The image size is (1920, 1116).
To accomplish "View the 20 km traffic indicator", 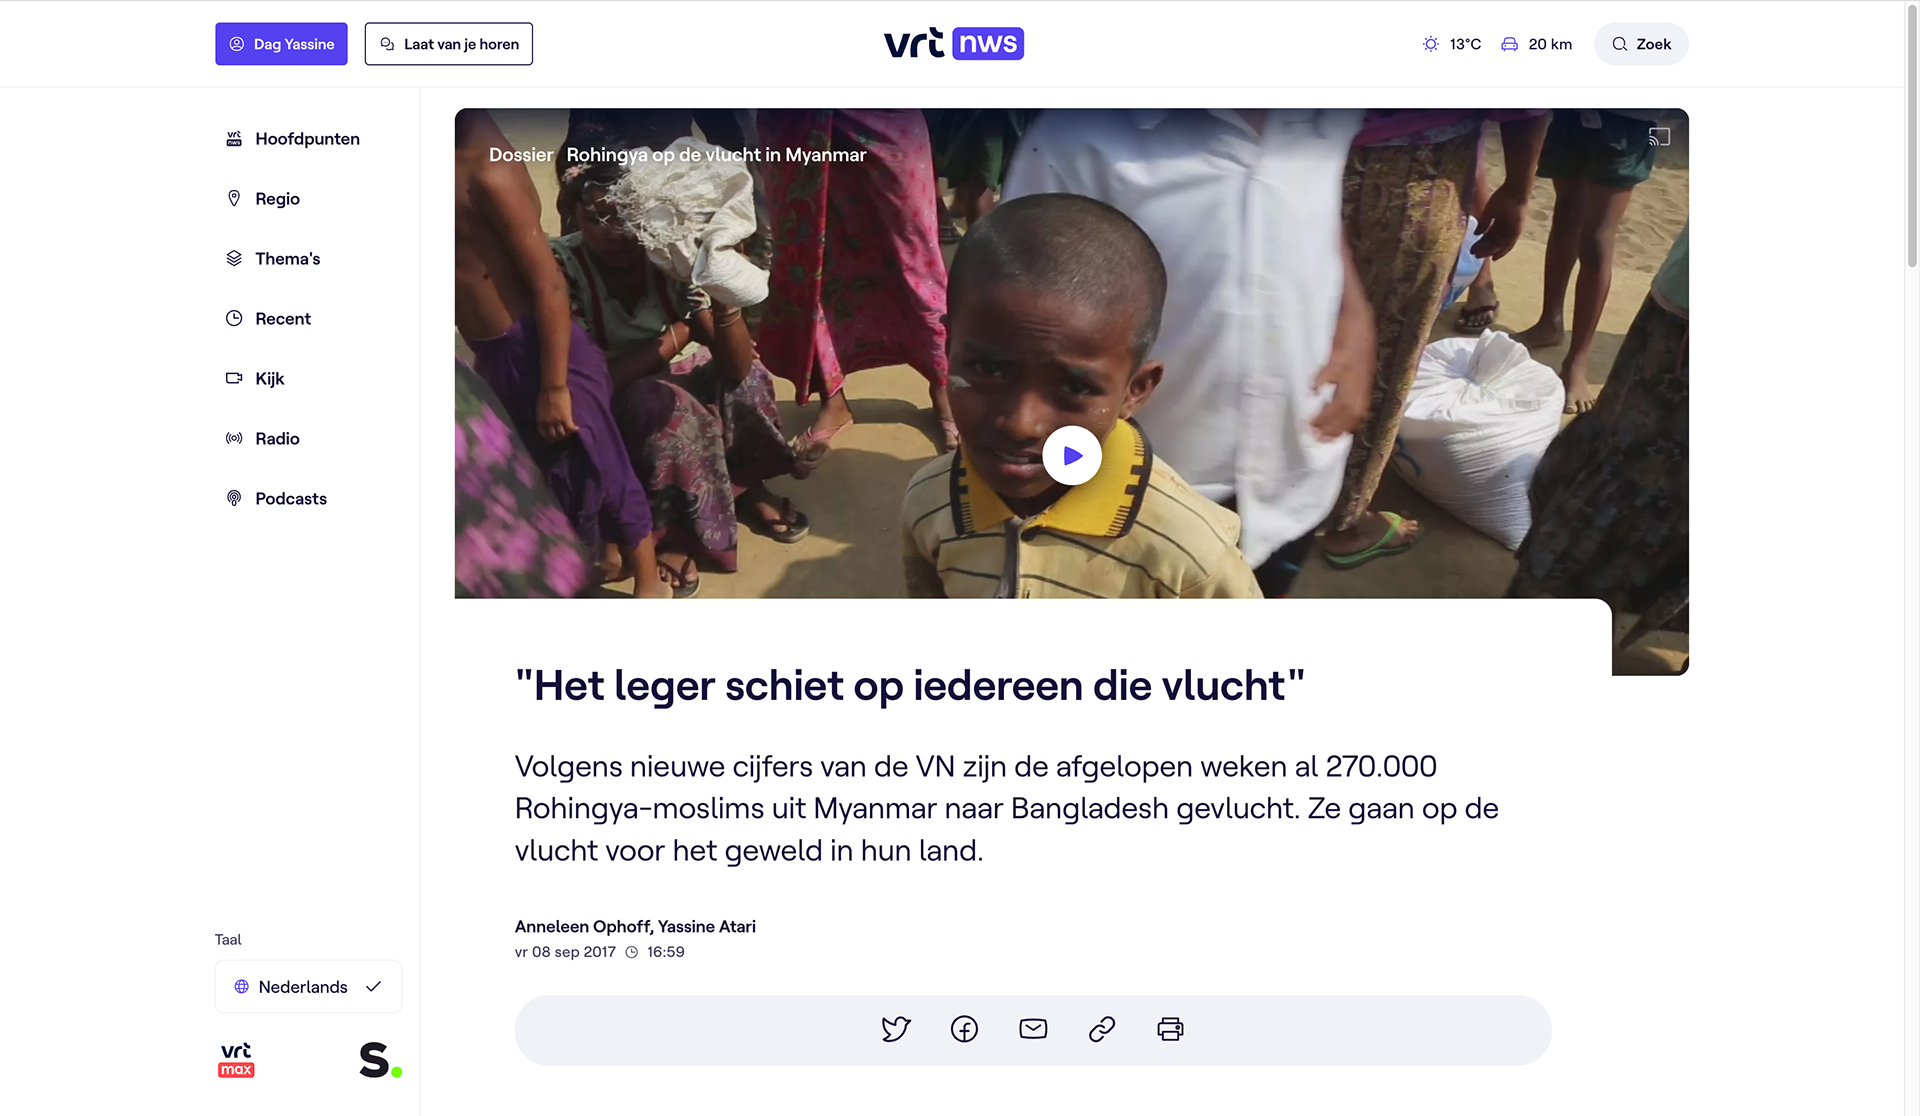I will [1536, 44].
